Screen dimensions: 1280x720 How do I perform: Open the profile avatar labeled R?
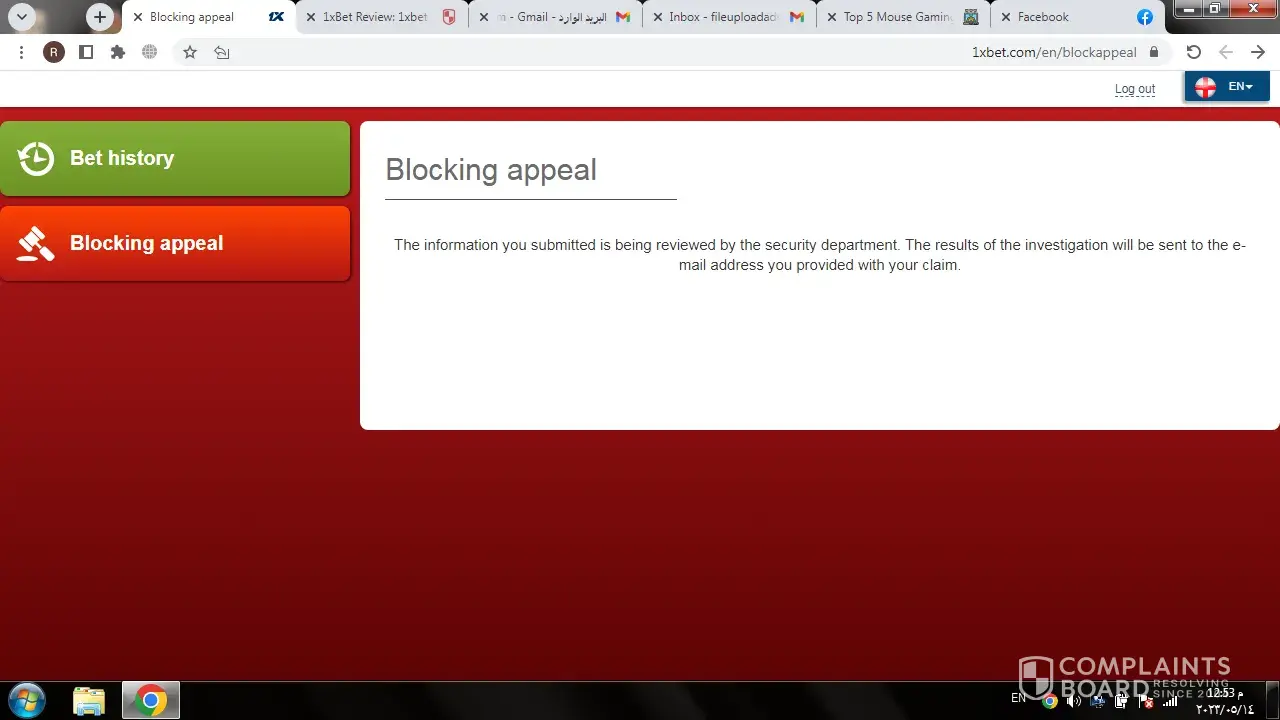[54, 52]
